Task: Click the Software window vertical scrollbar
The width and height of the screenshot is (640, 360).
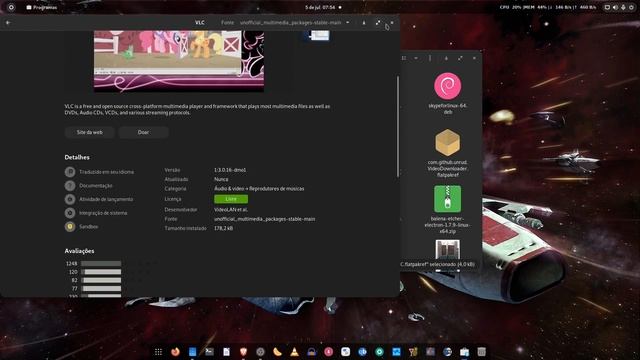Action: click(398, 127)
